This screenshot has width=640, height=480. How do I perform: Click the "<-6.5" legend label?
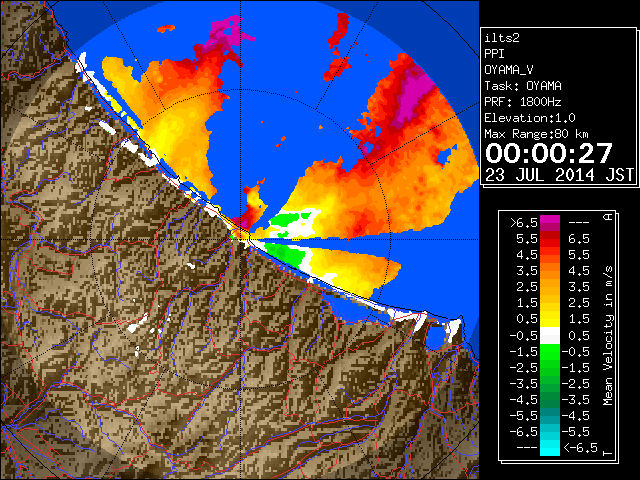tap(581, 448)
